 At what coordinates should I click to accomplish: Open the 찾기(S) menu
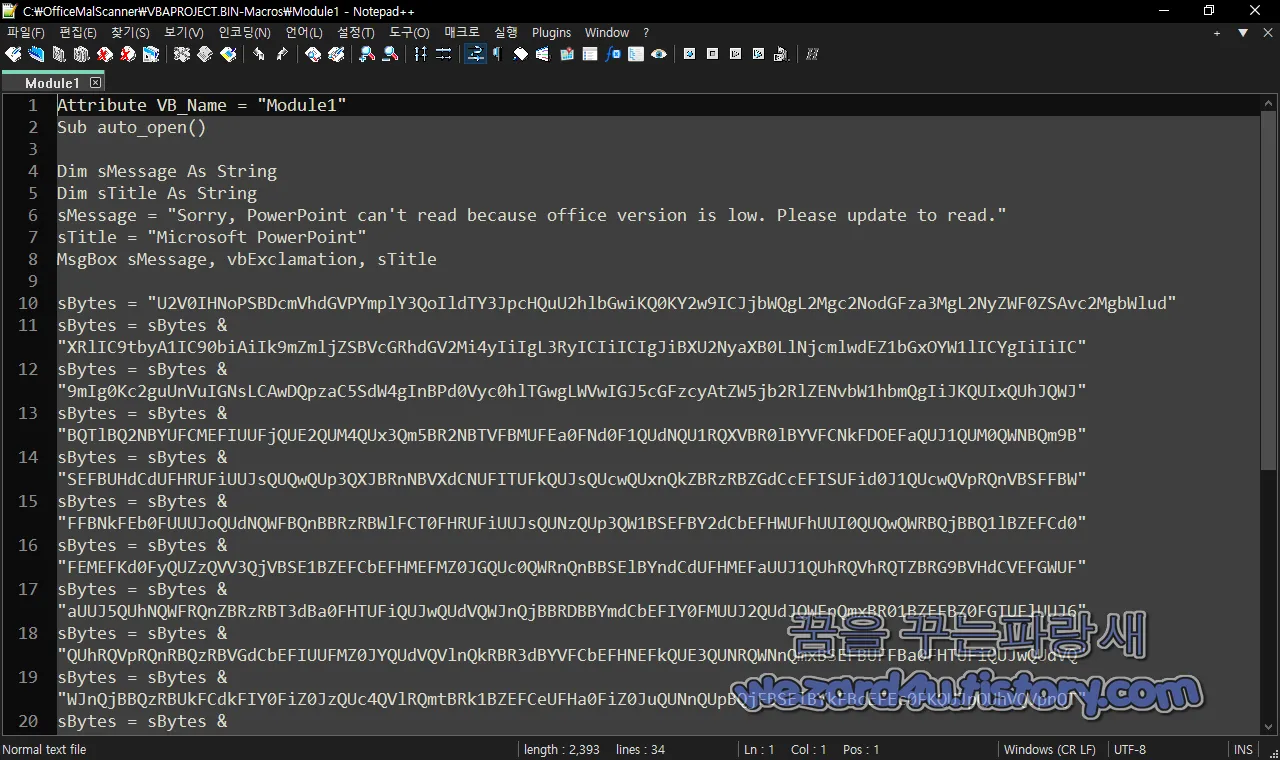tap(130, 33)
